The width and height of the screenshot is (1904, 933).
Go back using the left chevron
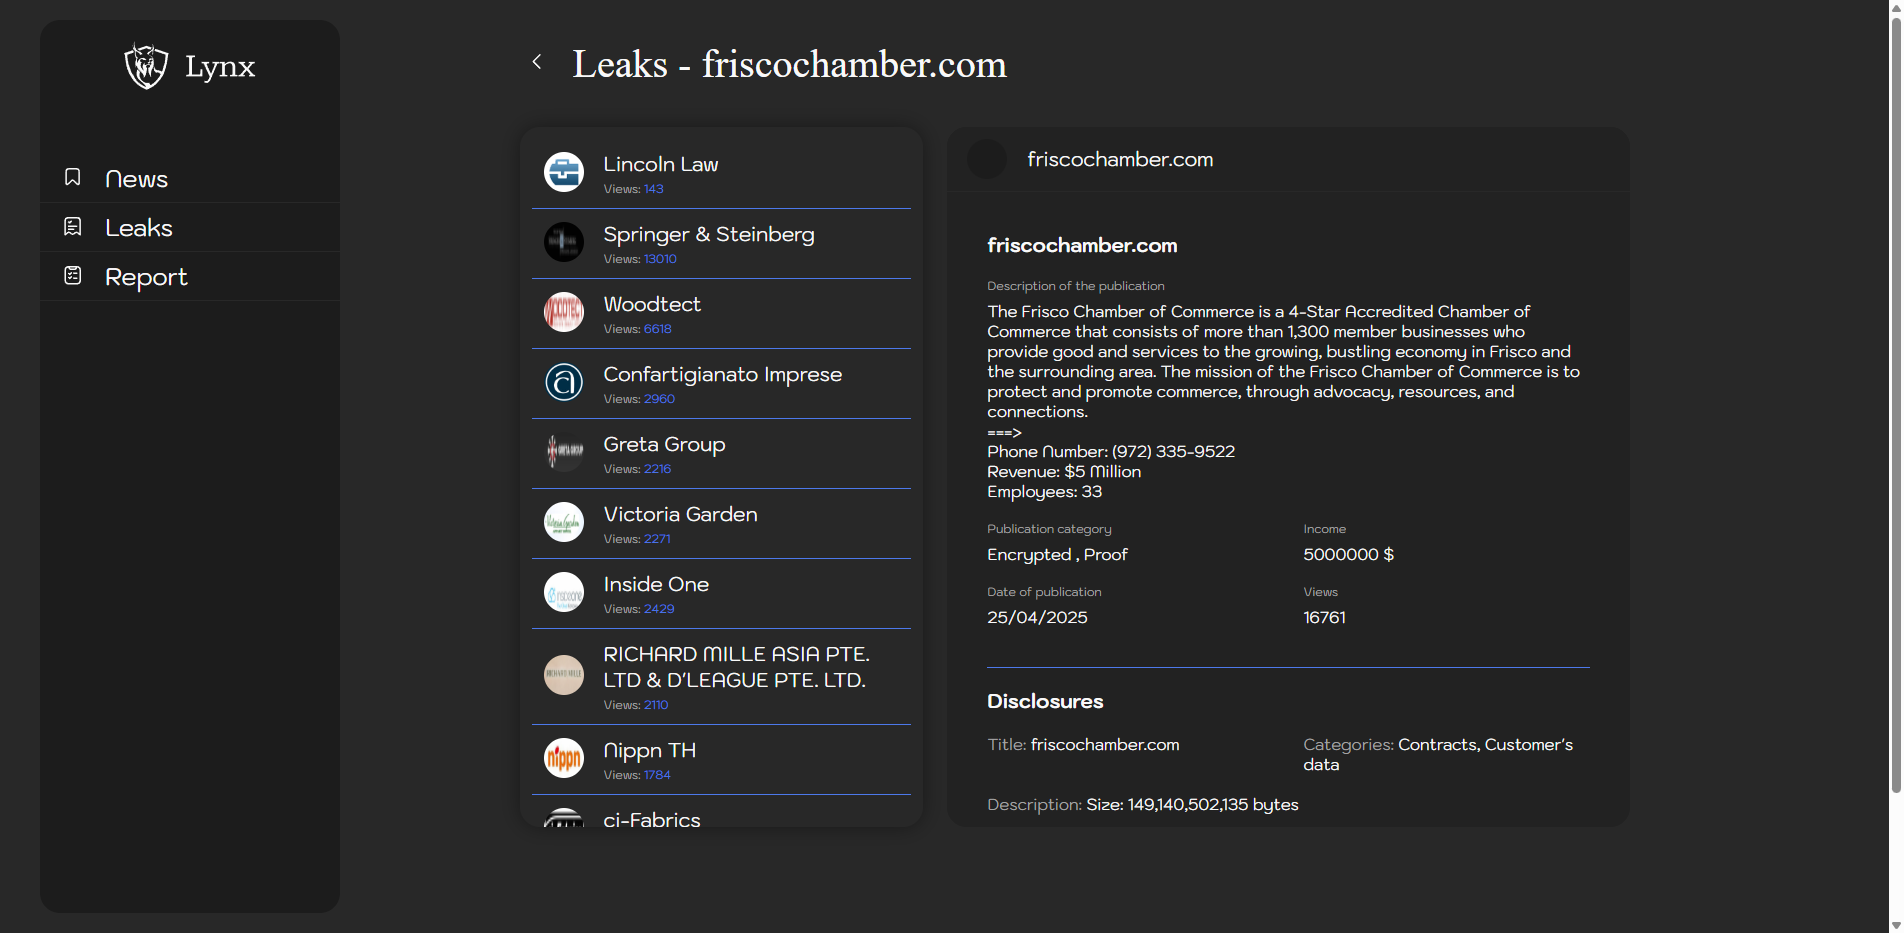point(537,62)
